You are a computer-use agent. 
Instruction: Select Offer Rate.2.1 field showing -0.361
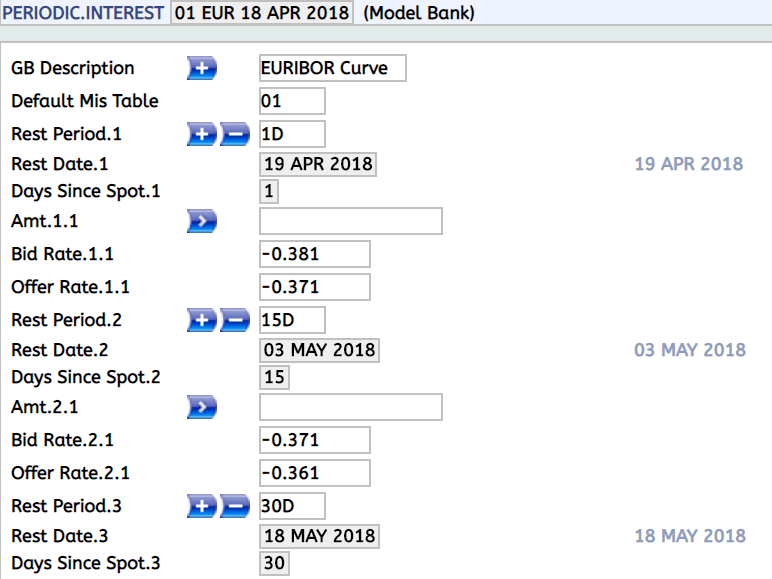[x=314, y=473]
